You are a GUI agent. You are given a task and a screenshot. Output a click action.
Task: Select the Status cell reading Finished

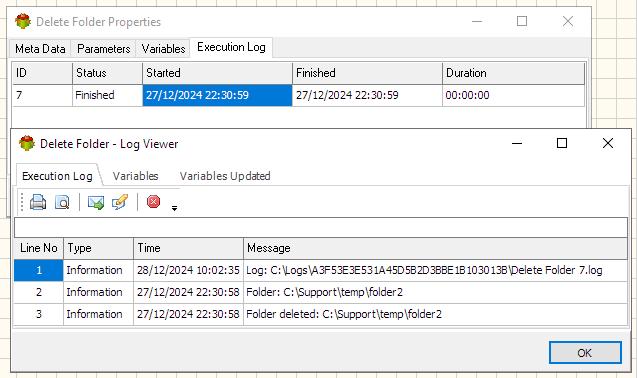[107, 95]
